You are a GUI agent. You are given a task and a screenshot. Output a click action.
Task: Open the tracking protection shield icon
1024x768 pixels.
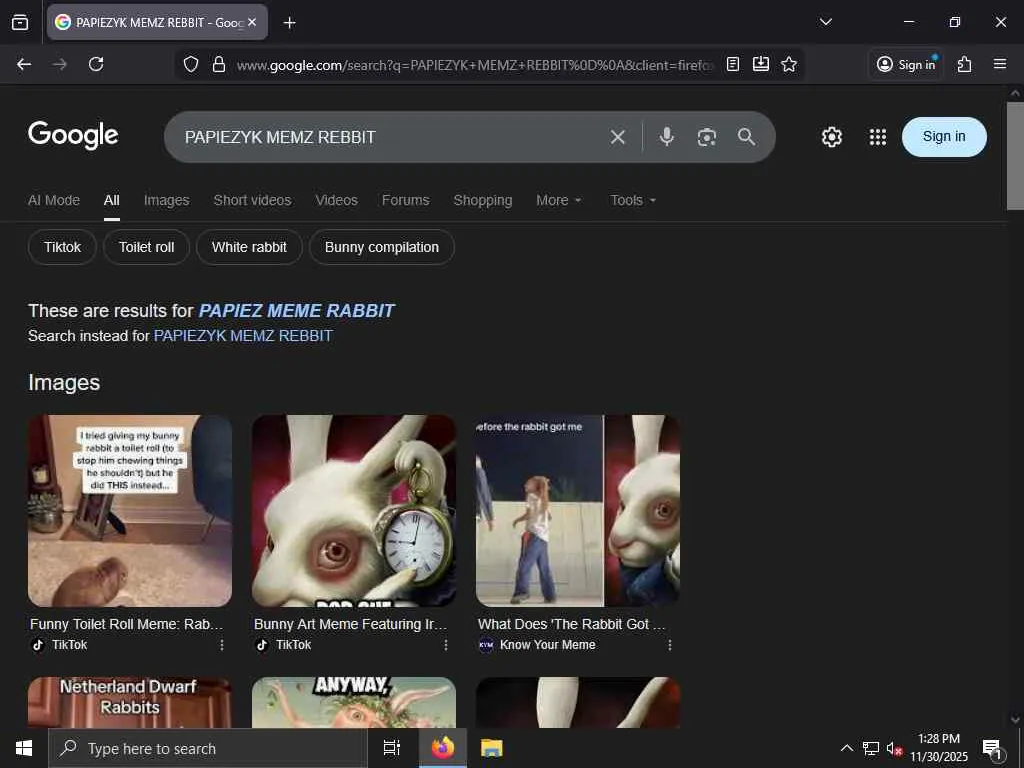191,64
